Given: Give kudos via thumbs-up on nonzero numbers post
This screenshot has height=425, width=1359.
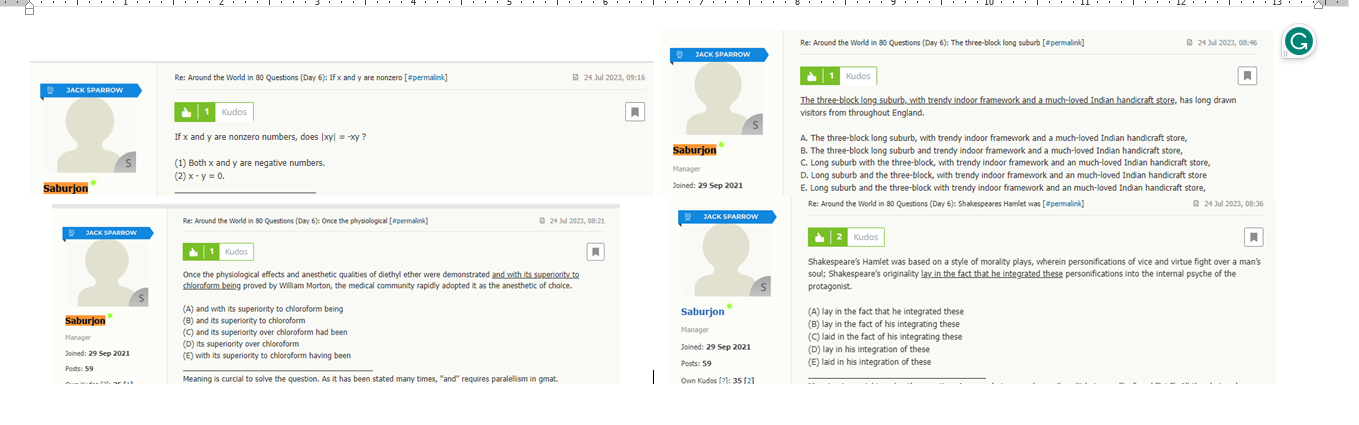Looking at the screenshot, I should [186, 112].
